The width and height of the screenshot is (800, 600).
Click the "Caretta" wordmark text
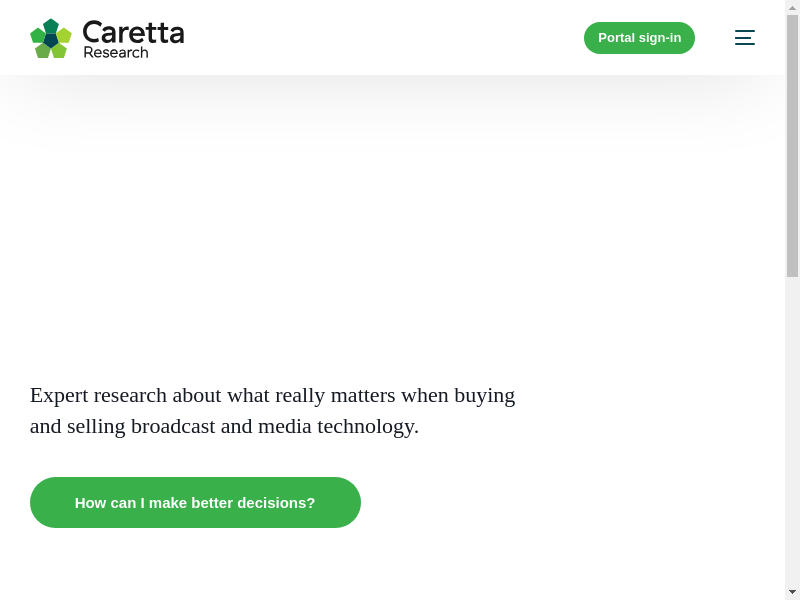[x=133, y=32]
